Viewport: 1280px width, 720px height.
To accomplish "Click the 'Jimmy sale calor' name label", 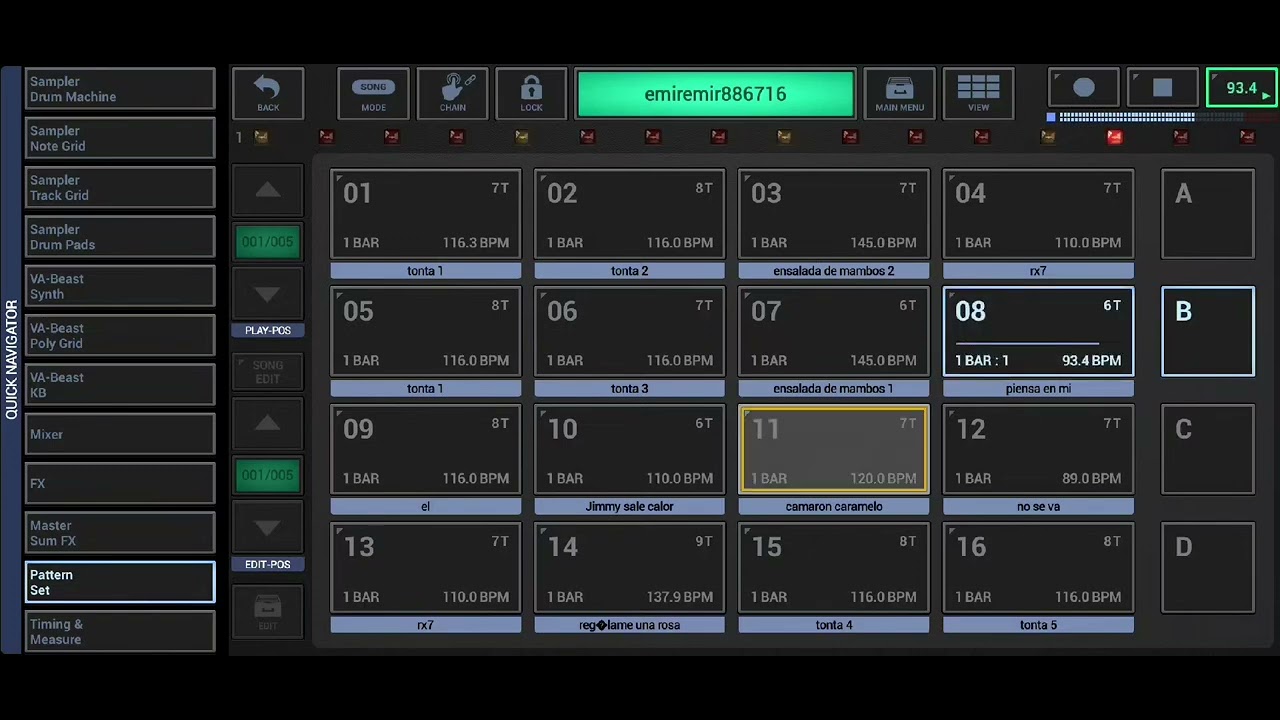I will coord(630,507).
